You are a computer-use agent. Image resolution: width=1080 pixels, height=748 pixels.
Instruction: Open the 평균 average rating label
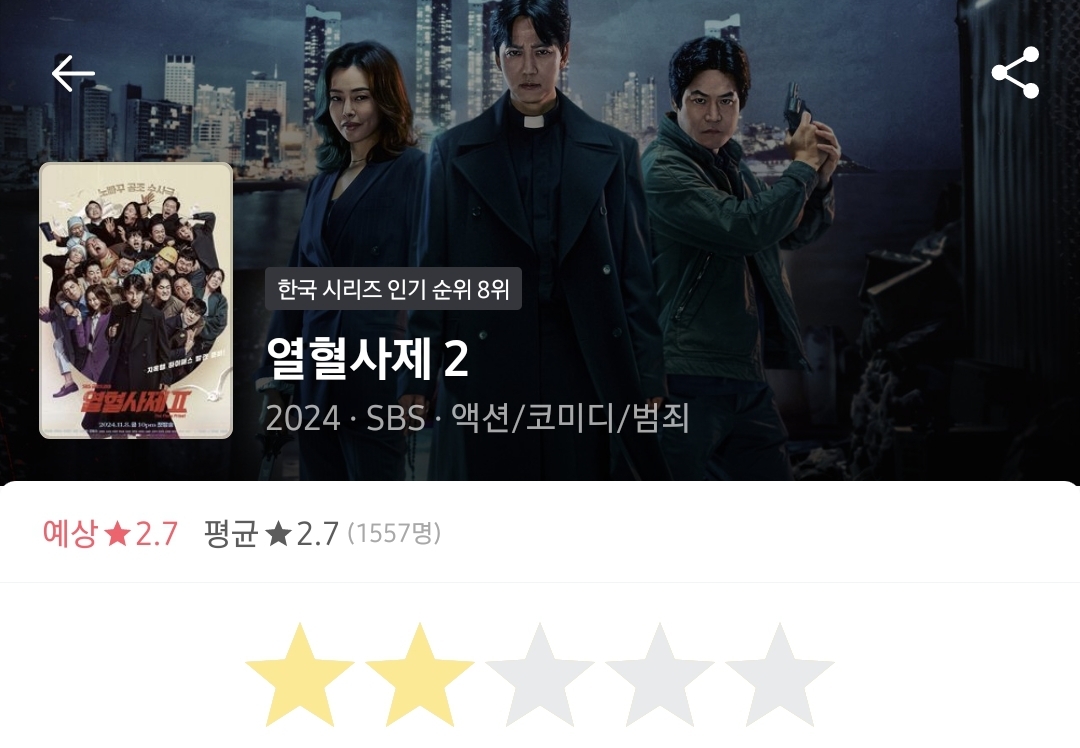coord(231,534)
